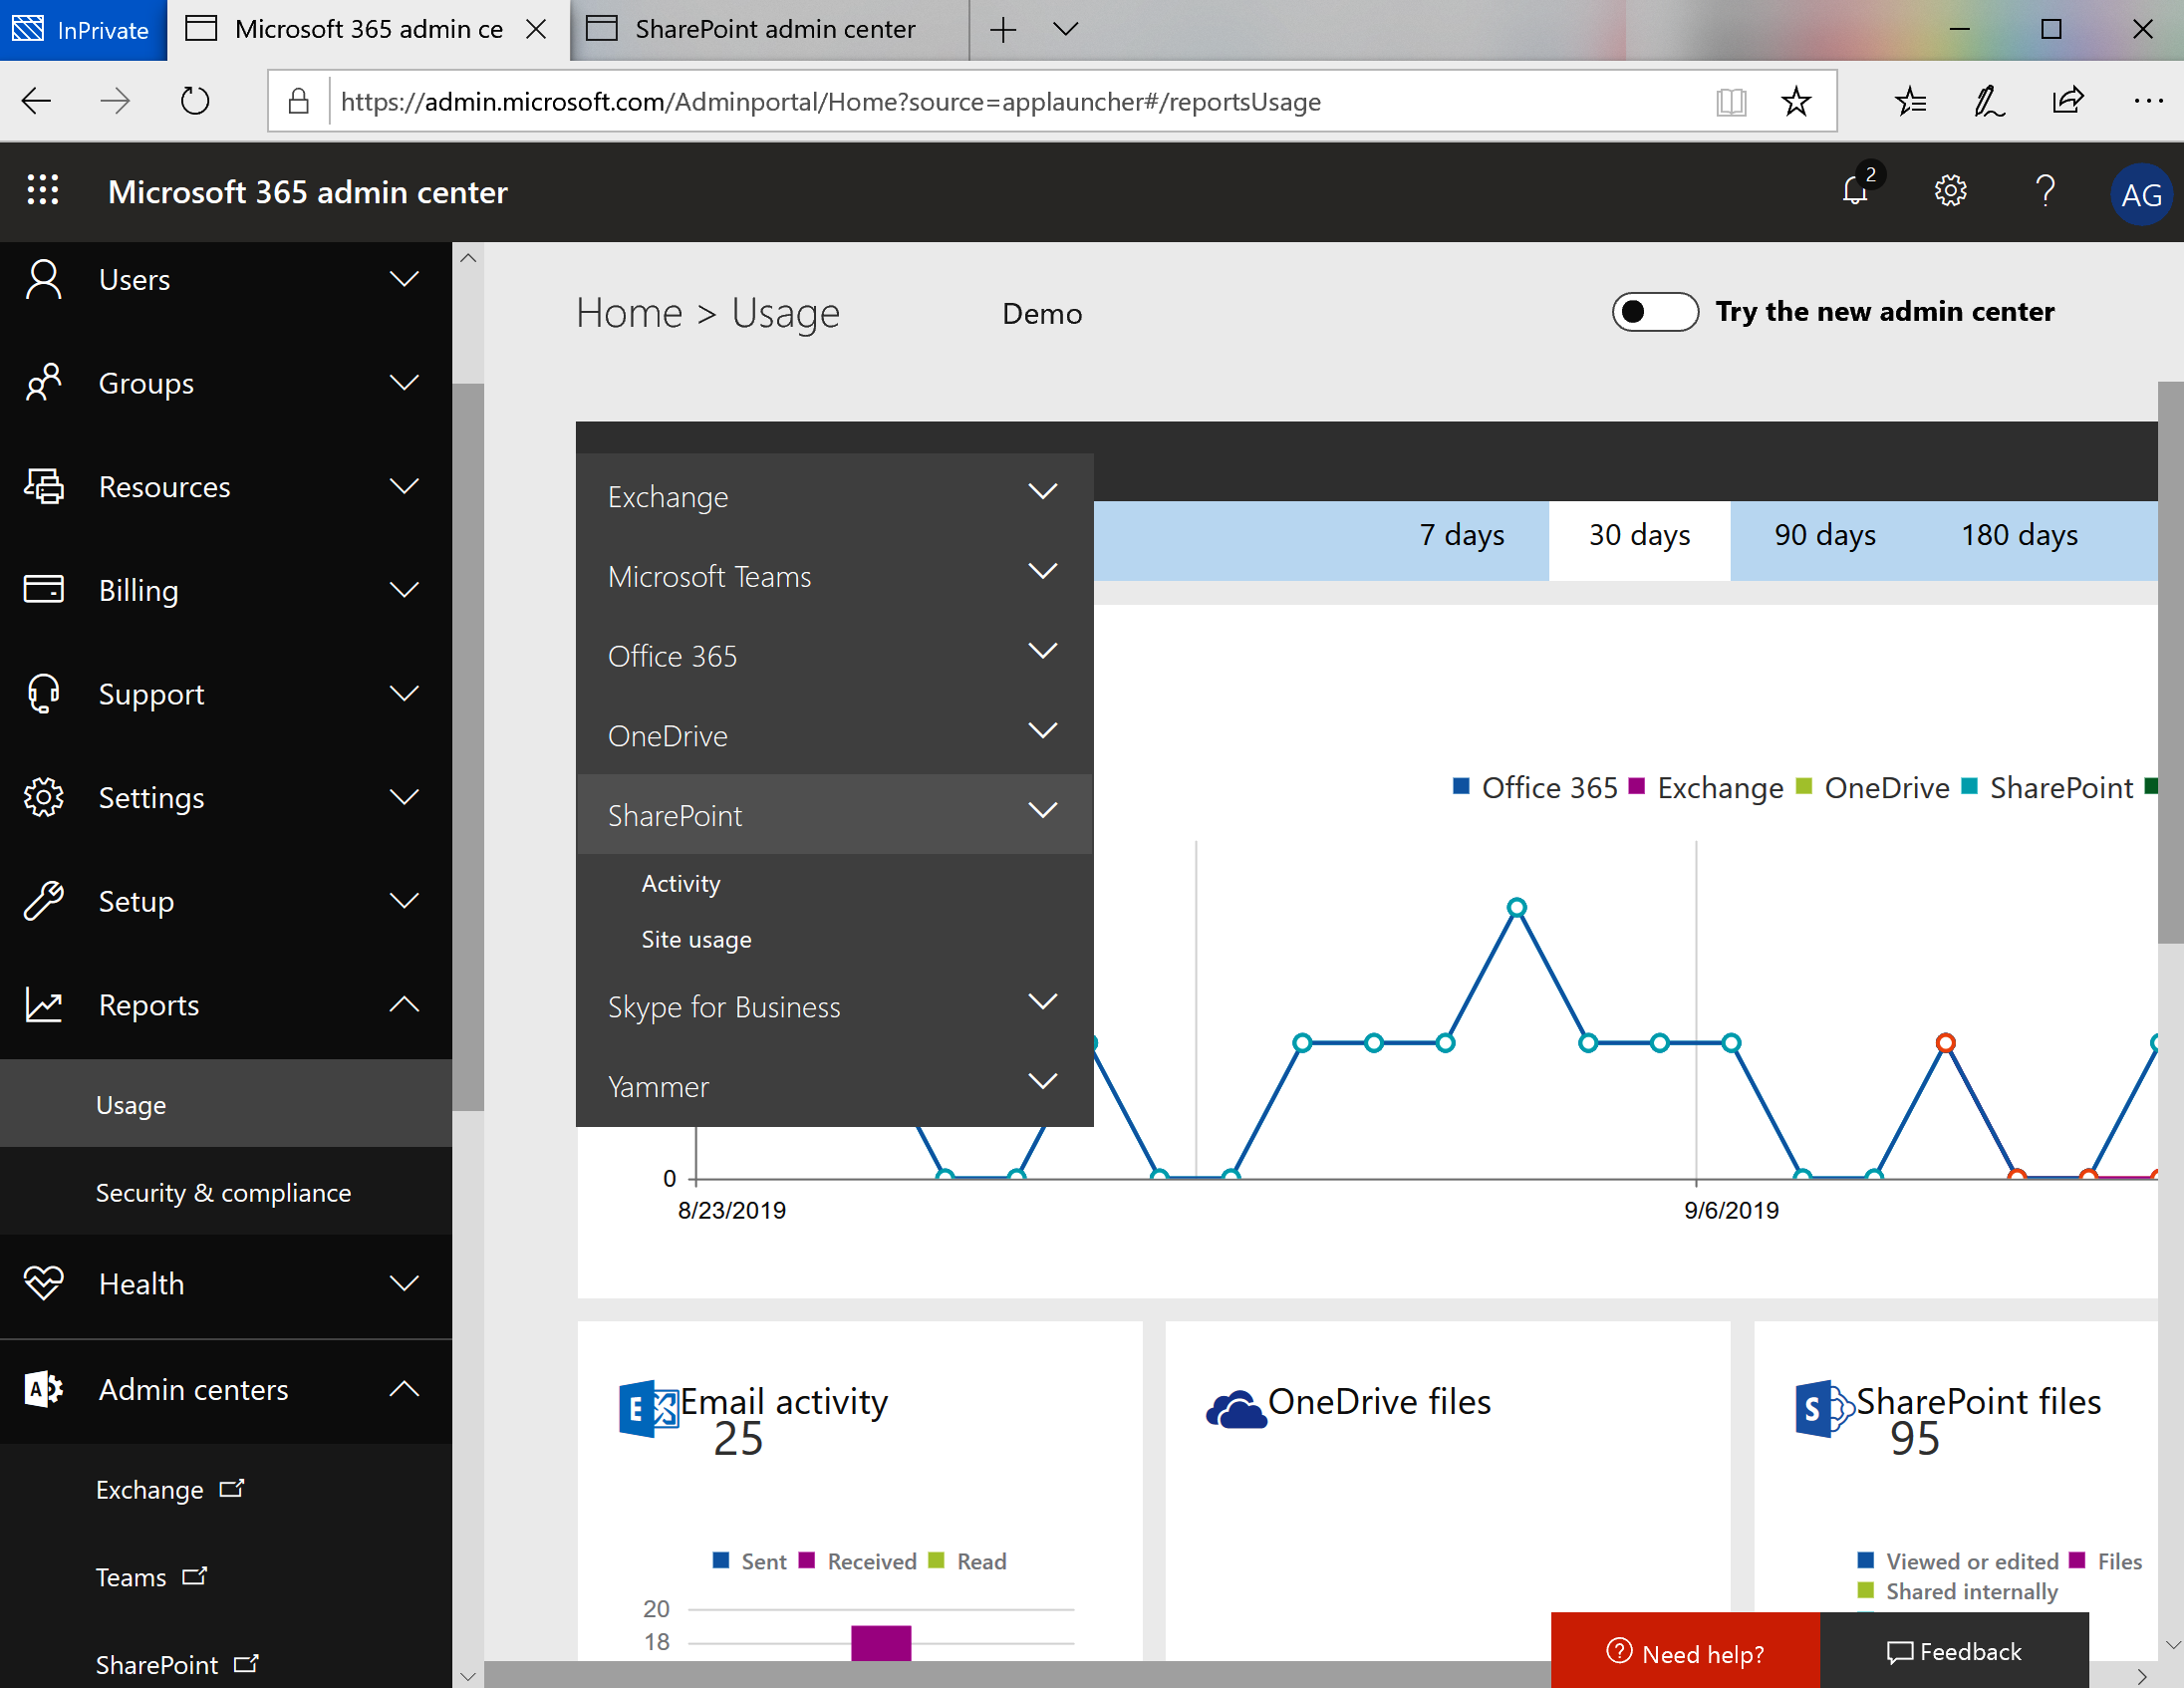Expand the Exchange reports dropdown section

[835, 496]
